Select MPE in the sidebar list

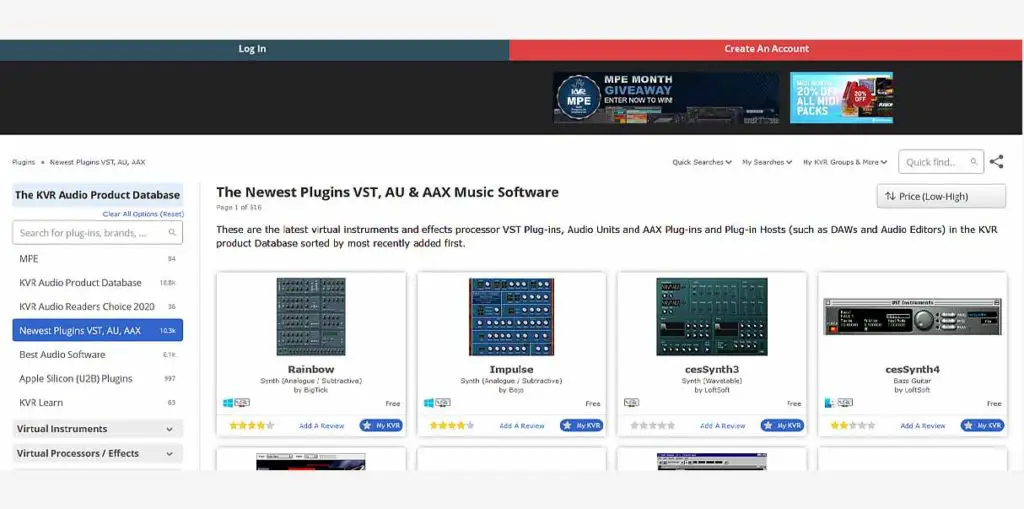97,259
